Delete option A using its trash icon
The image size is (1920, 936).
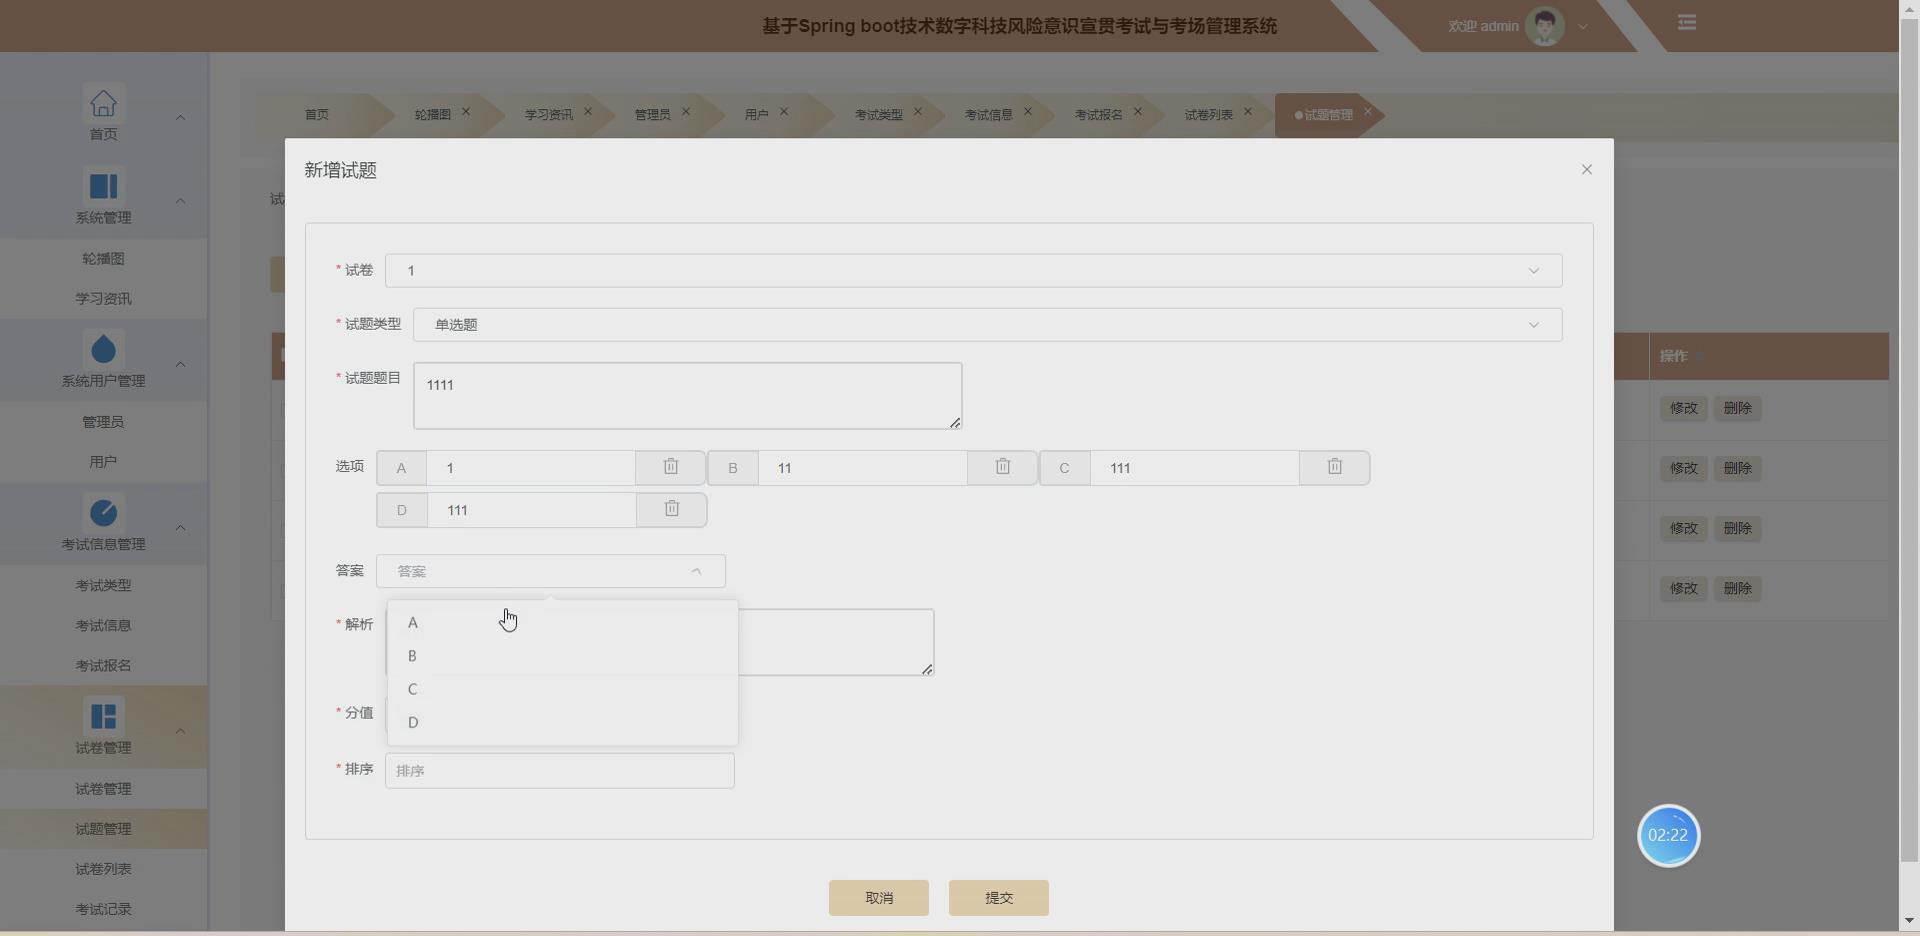(x=669, y=467)
